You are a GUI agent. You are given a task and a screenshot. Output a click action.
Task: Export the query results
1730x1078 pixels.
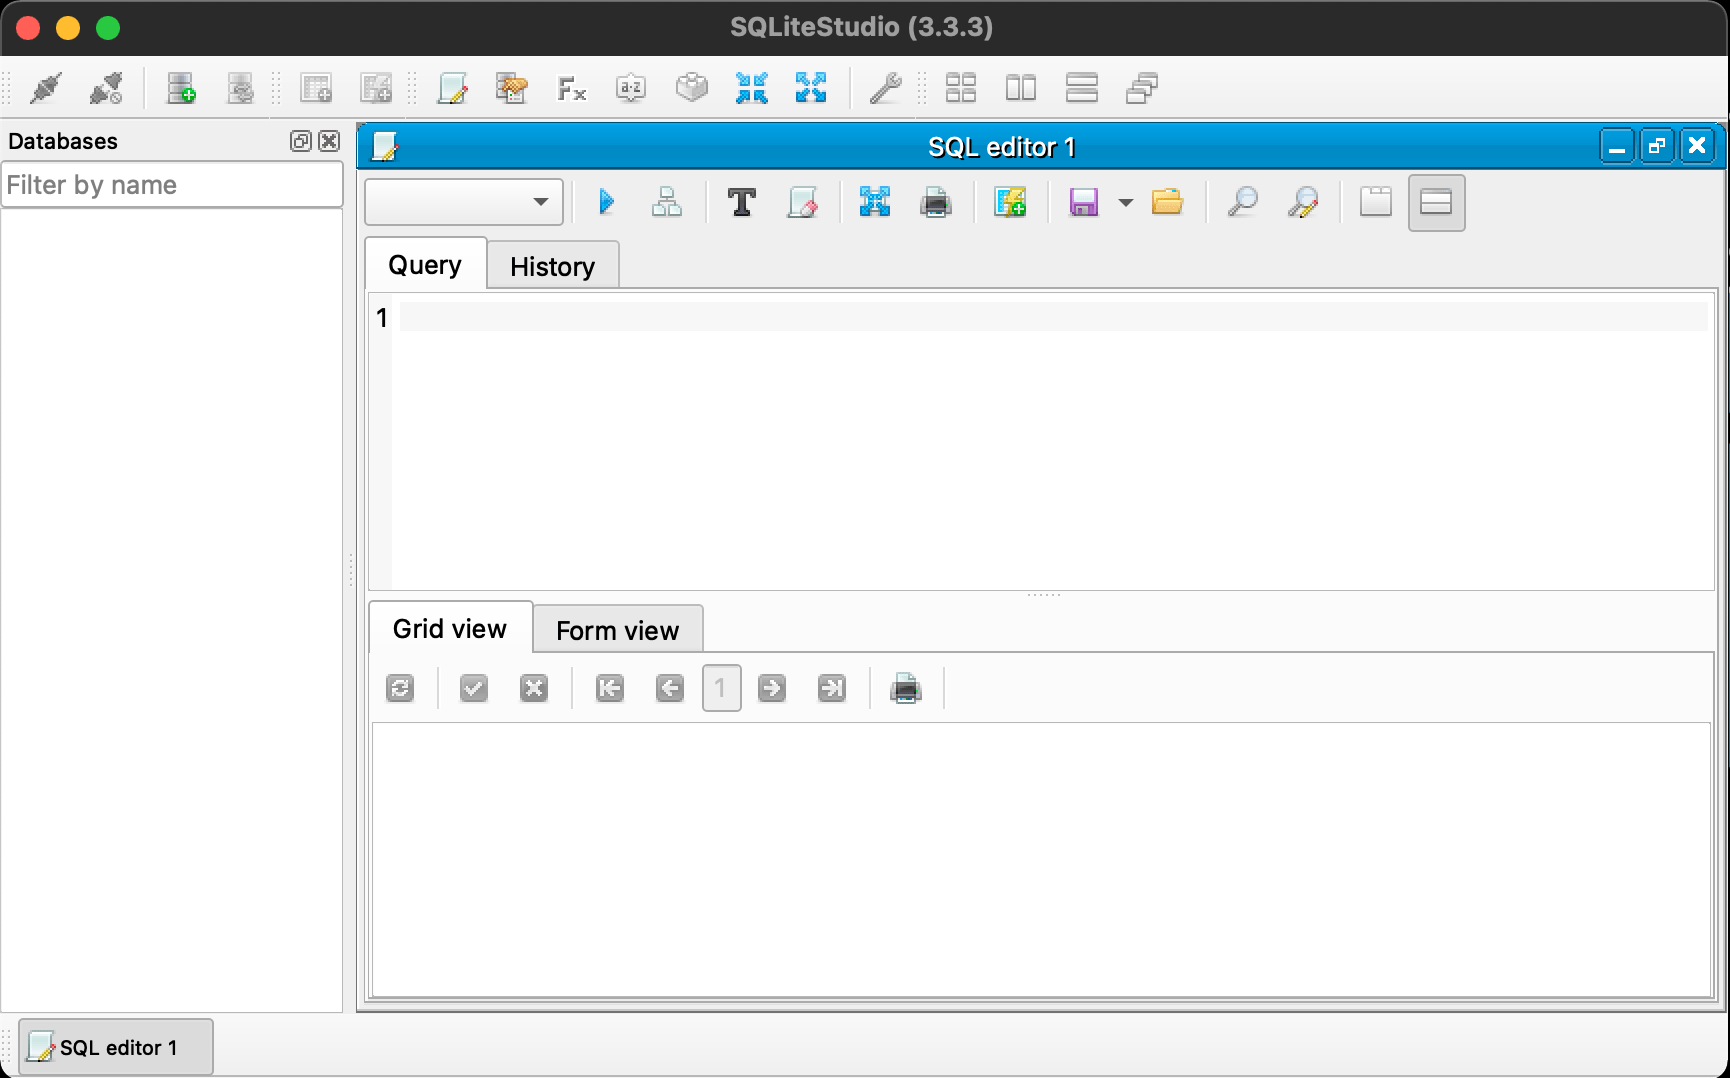click(875, 202)
